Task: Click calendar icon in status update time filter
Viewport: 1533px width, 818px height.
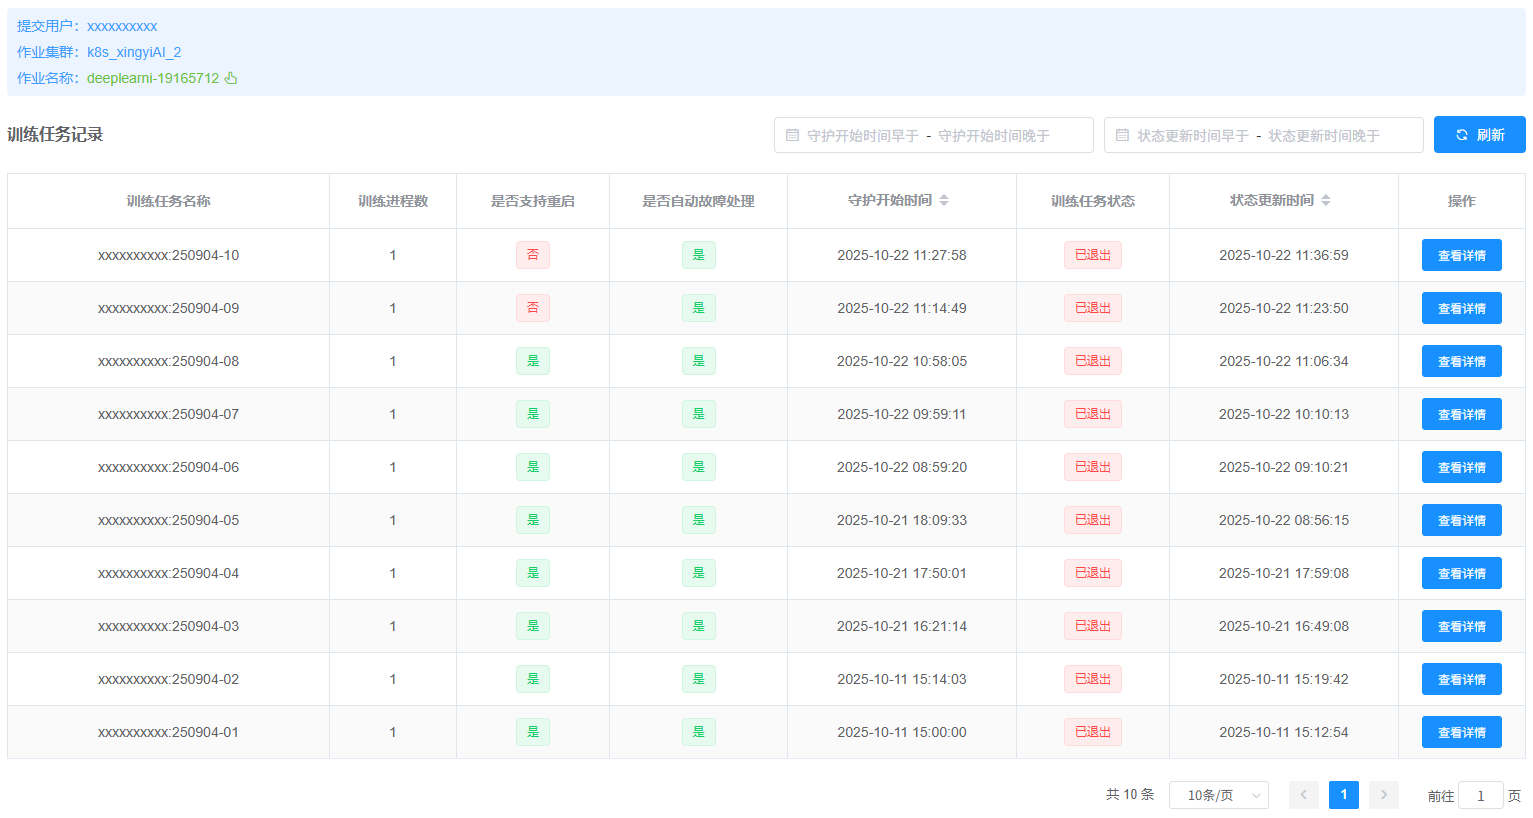Action: tap(1122, 135)
